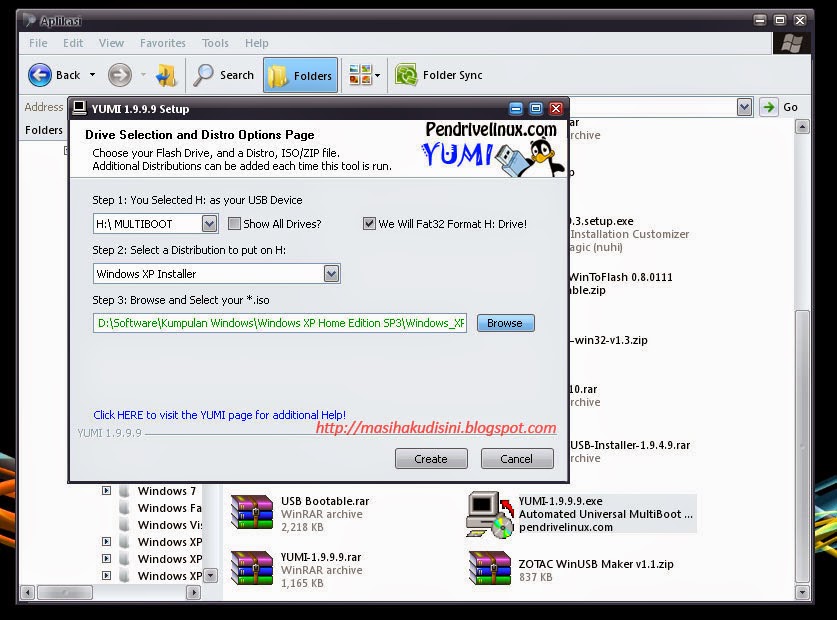This screenshot has height=620, width=837.
Task: Click scroll-up arrow of file list scrollbar
Action: [x=802, y=127]
